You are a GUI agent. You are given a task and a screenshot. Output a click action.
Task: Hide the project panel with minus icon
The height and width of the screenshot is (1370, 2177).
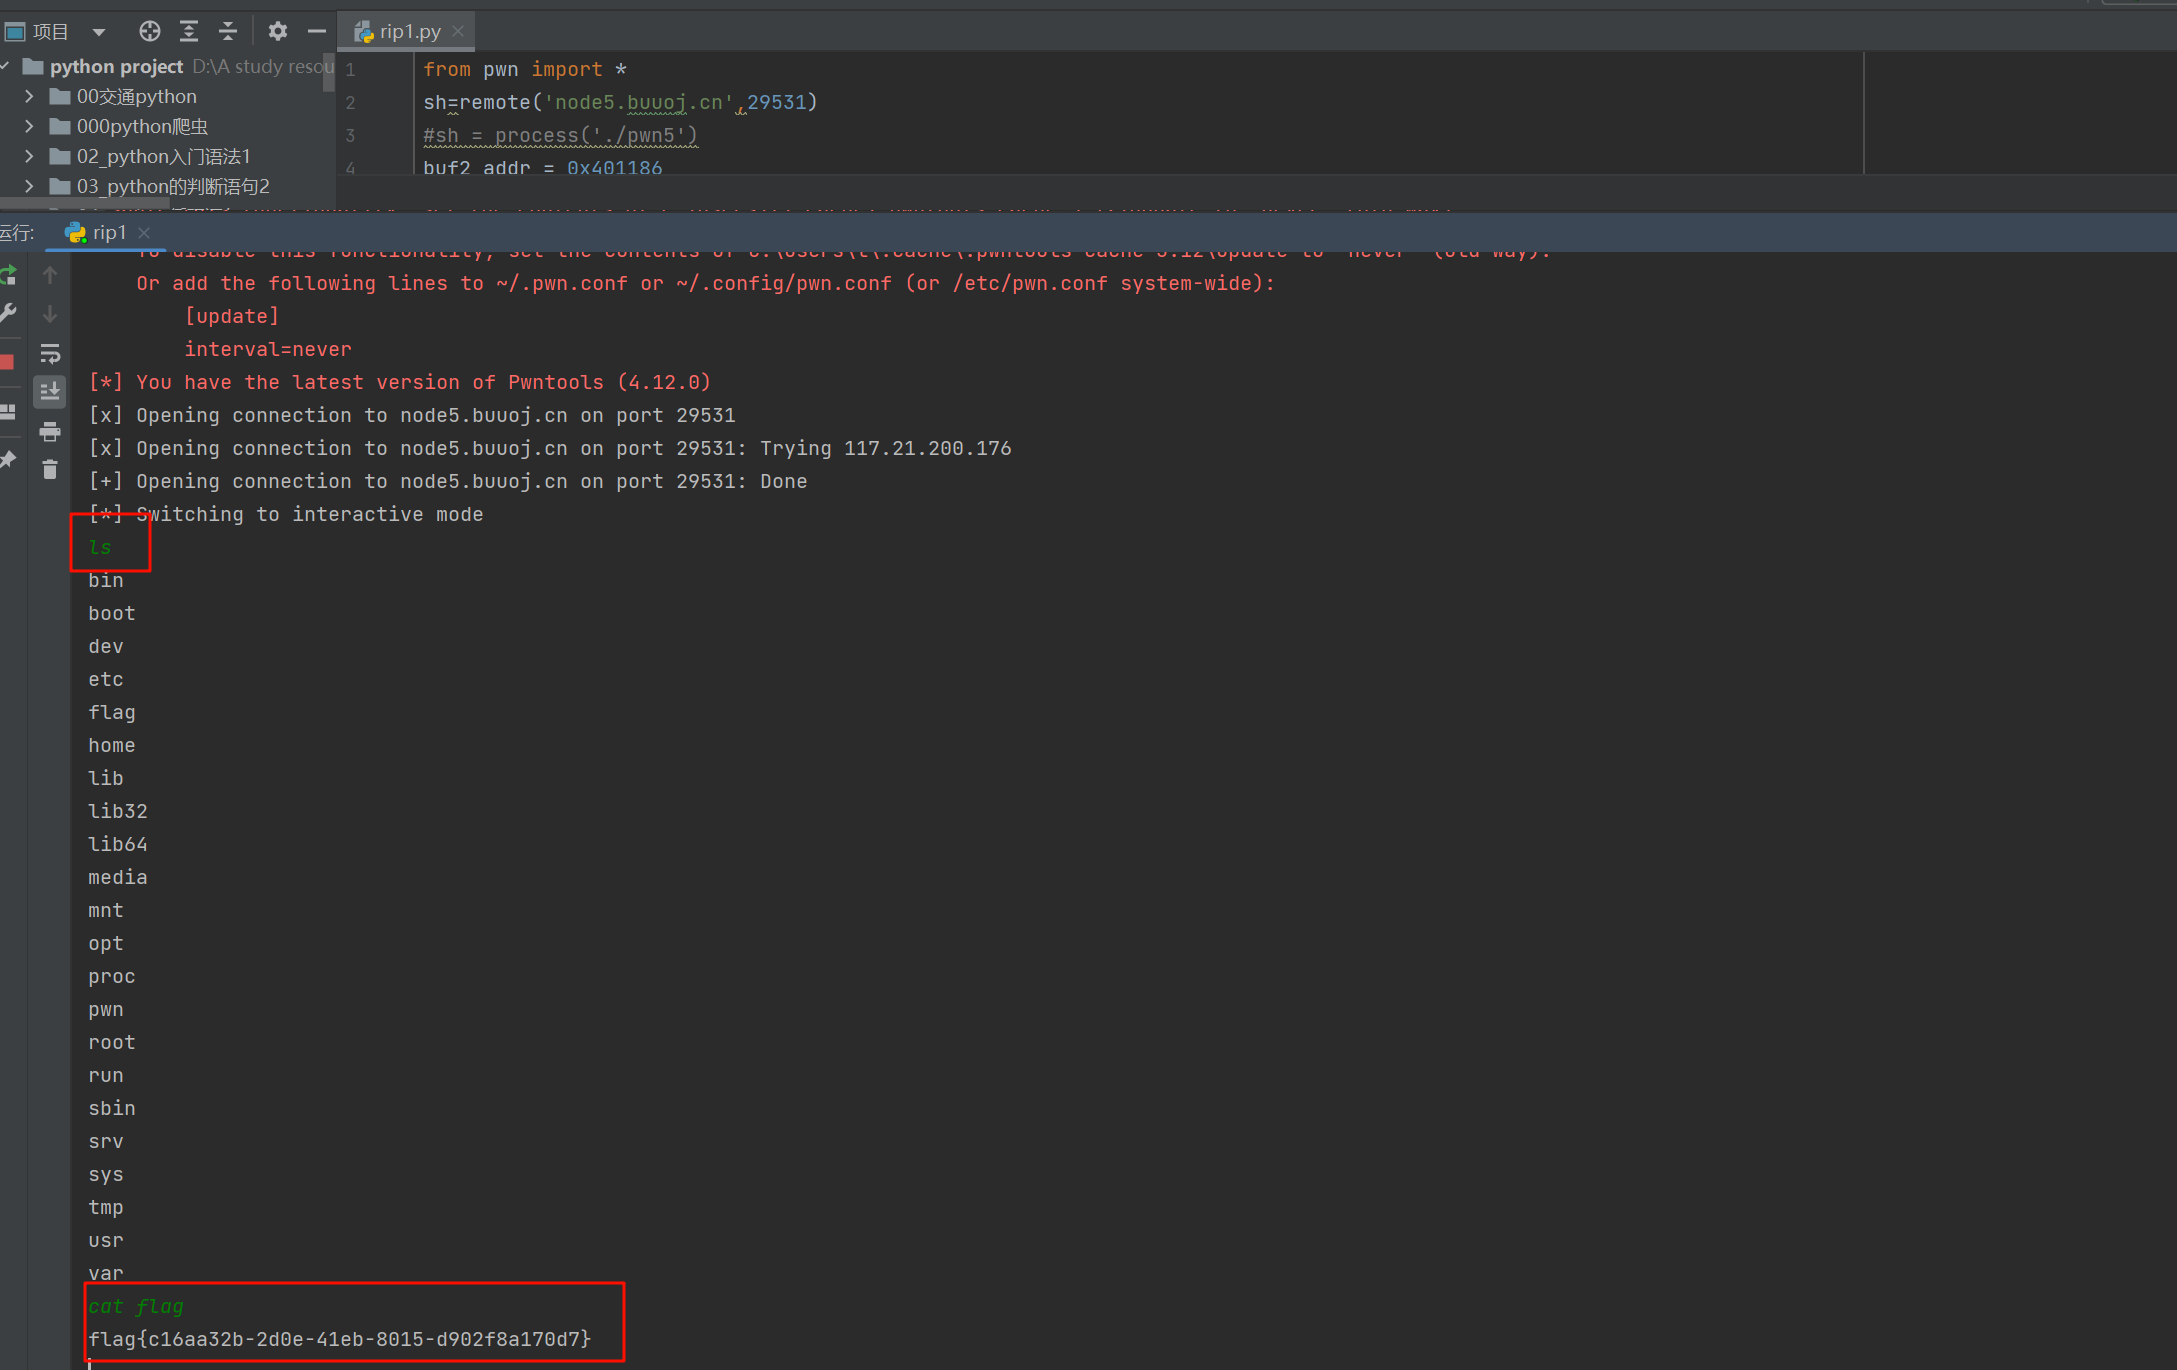click(316, 31)
